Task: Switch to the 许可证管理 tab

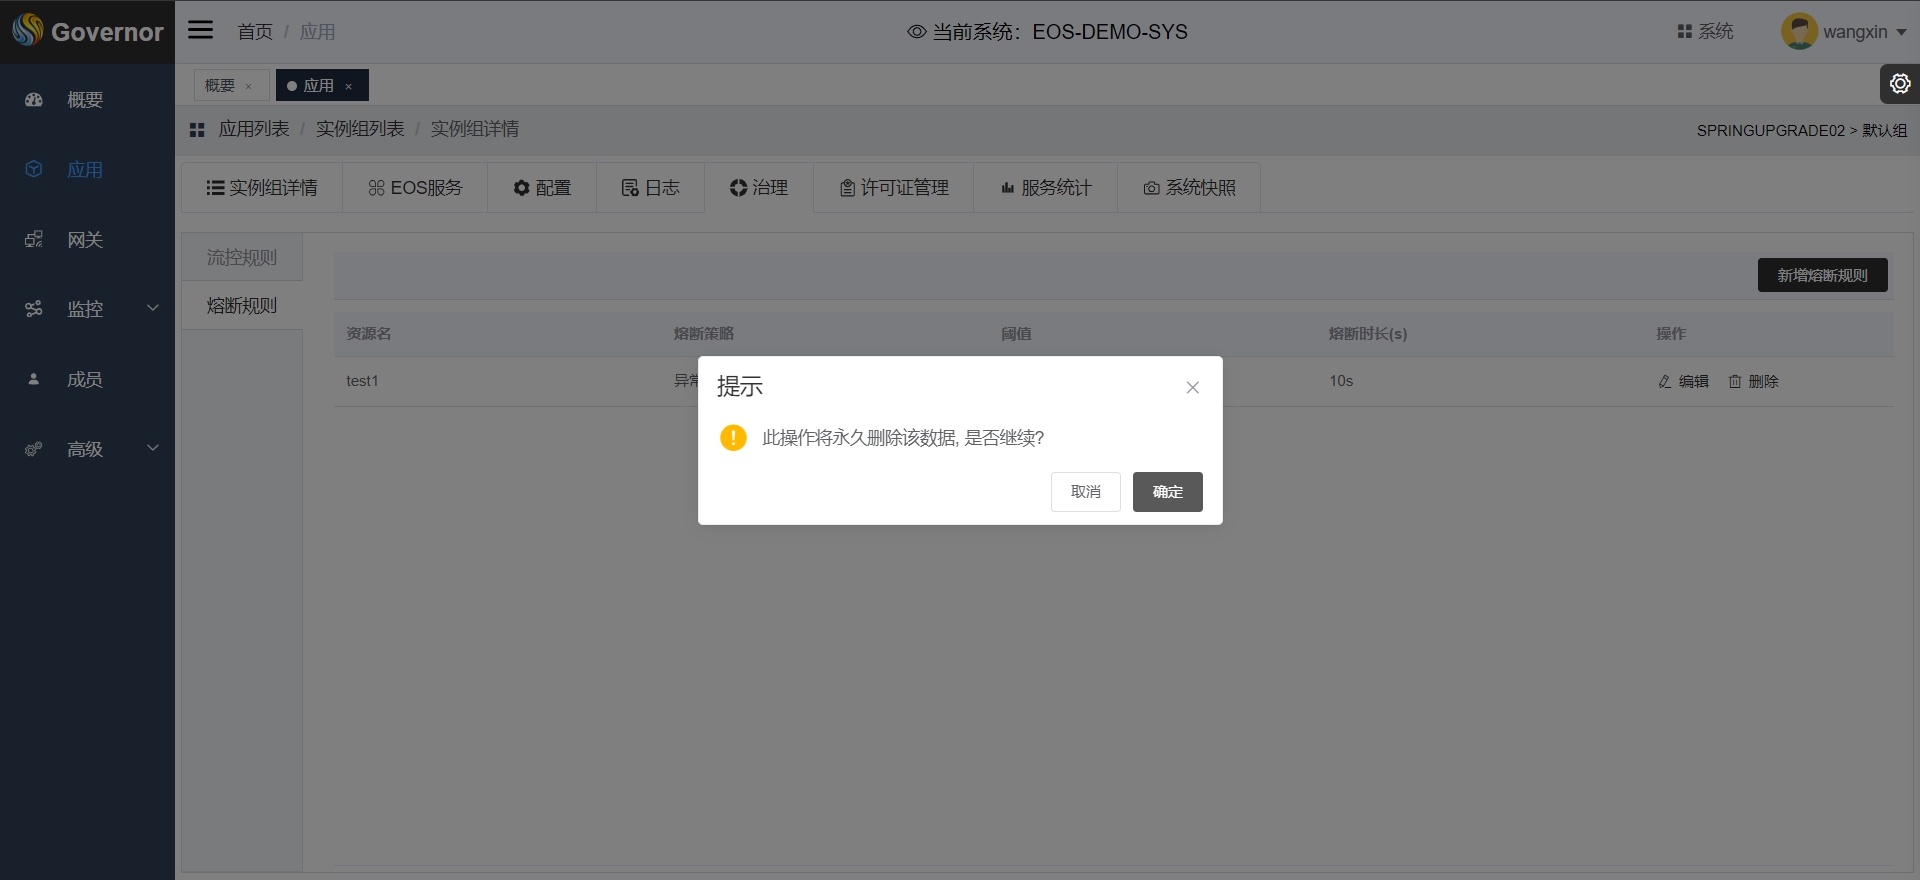Action: click(894, 188)
